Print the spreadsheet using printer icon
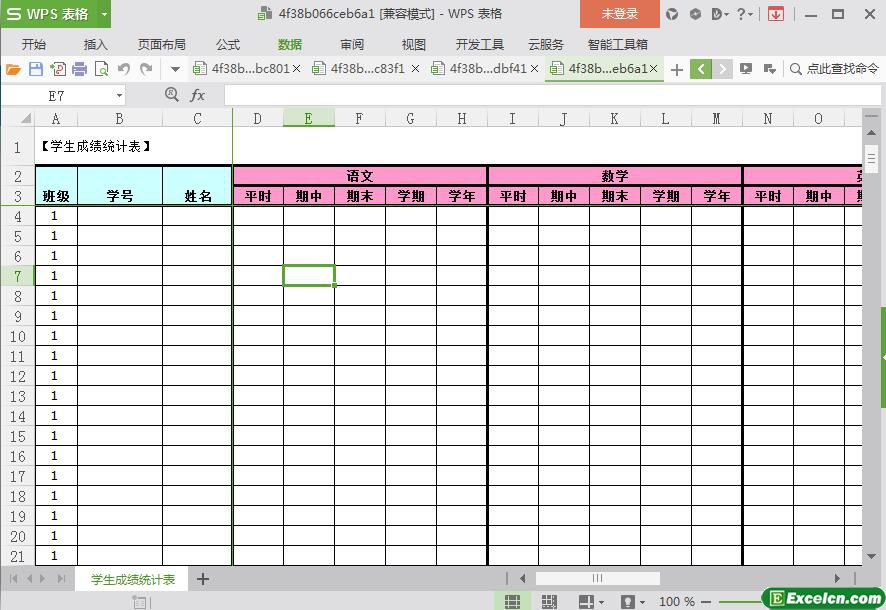The width and height of the screenshot is (886, 610). (80, 69)
